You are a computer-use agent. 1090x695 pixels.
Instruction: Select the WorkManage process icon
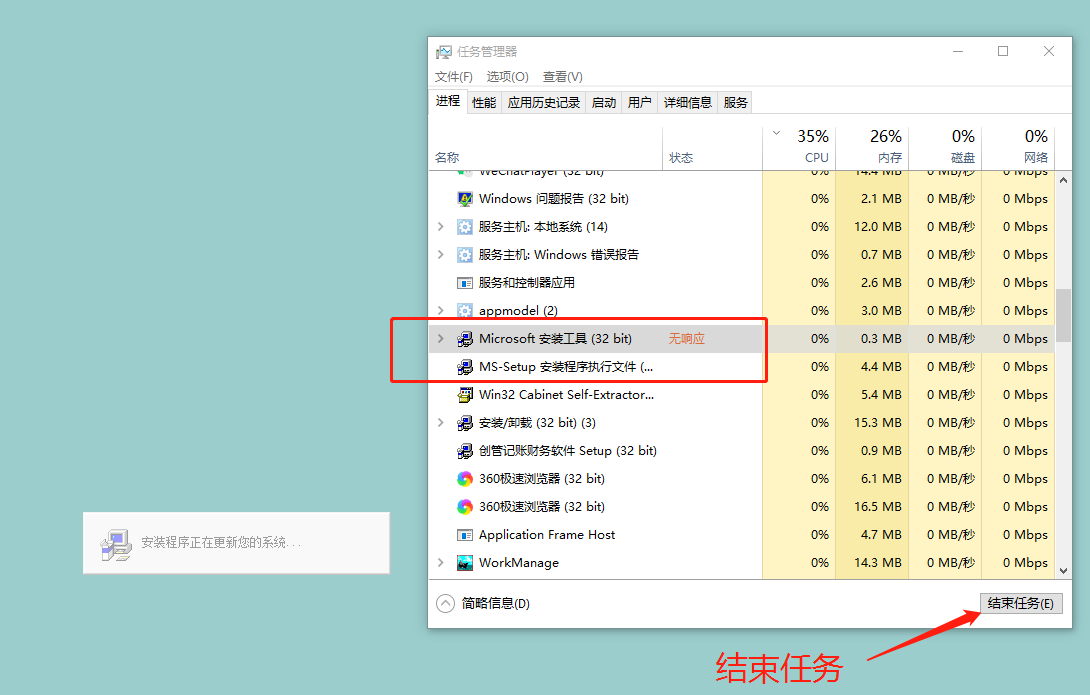[465, 563]
